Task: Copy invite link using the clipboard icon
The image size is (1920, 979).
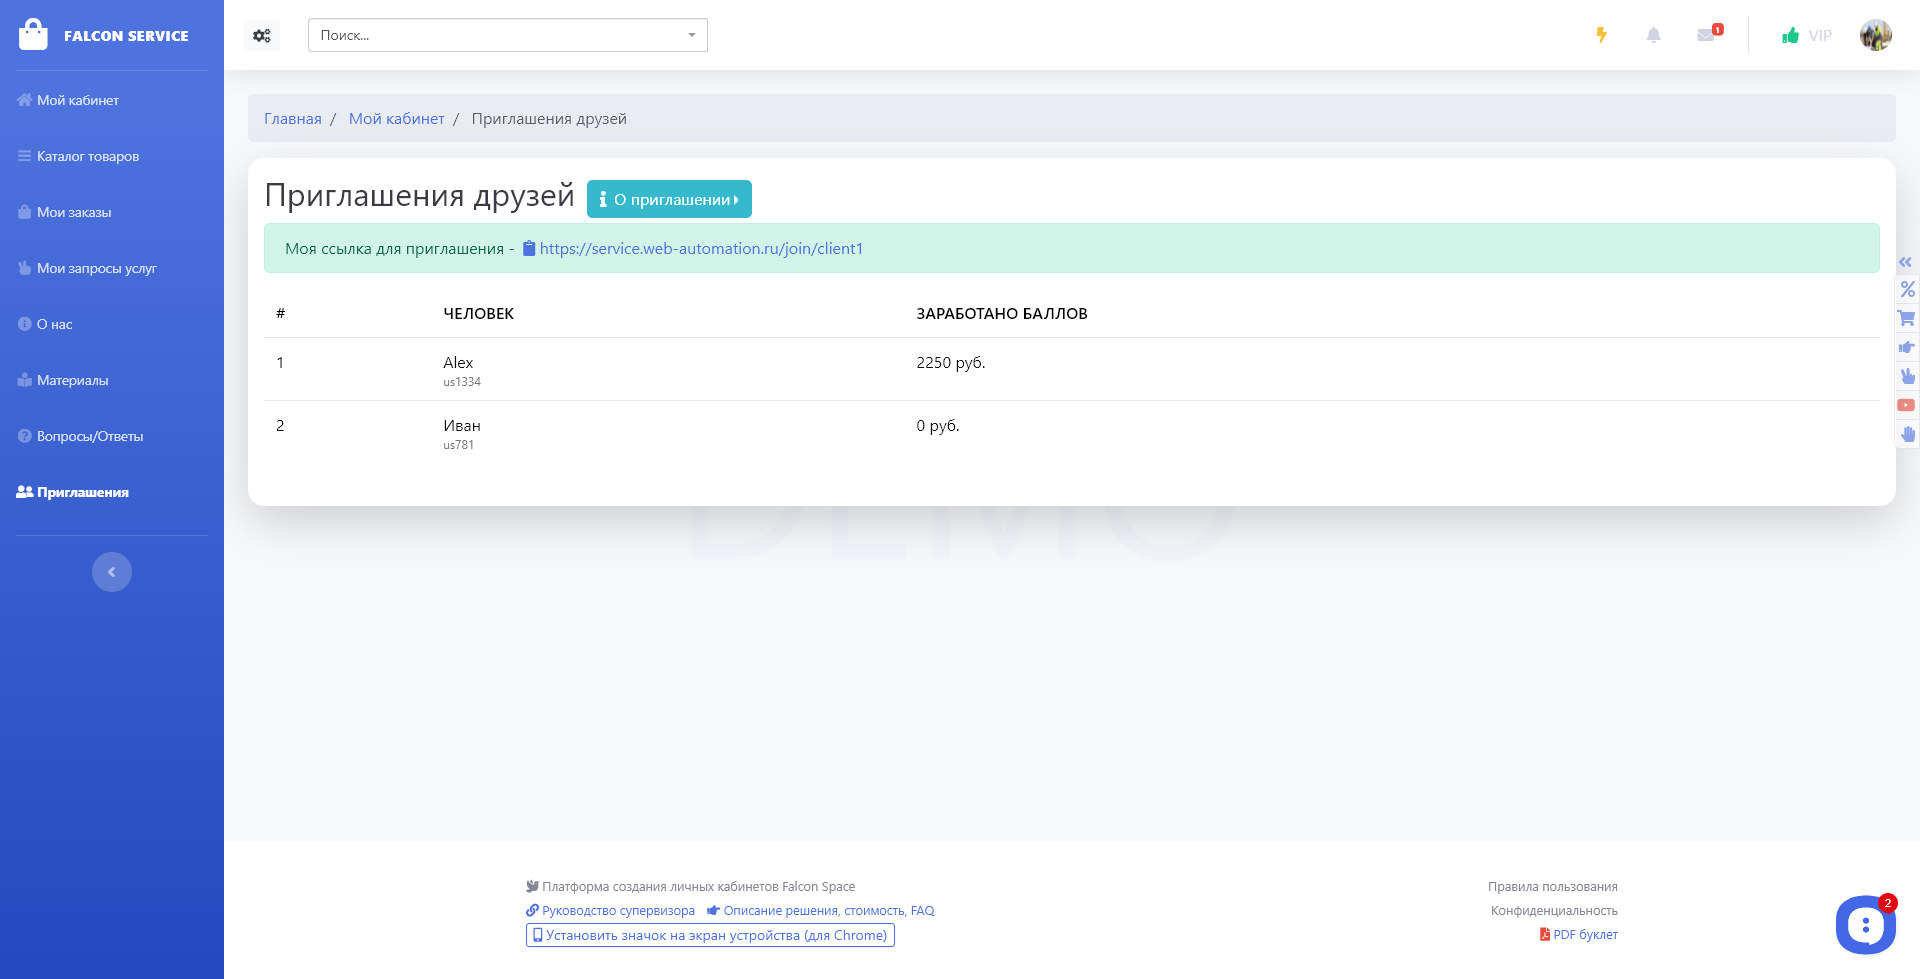Action: coord(529,249)
